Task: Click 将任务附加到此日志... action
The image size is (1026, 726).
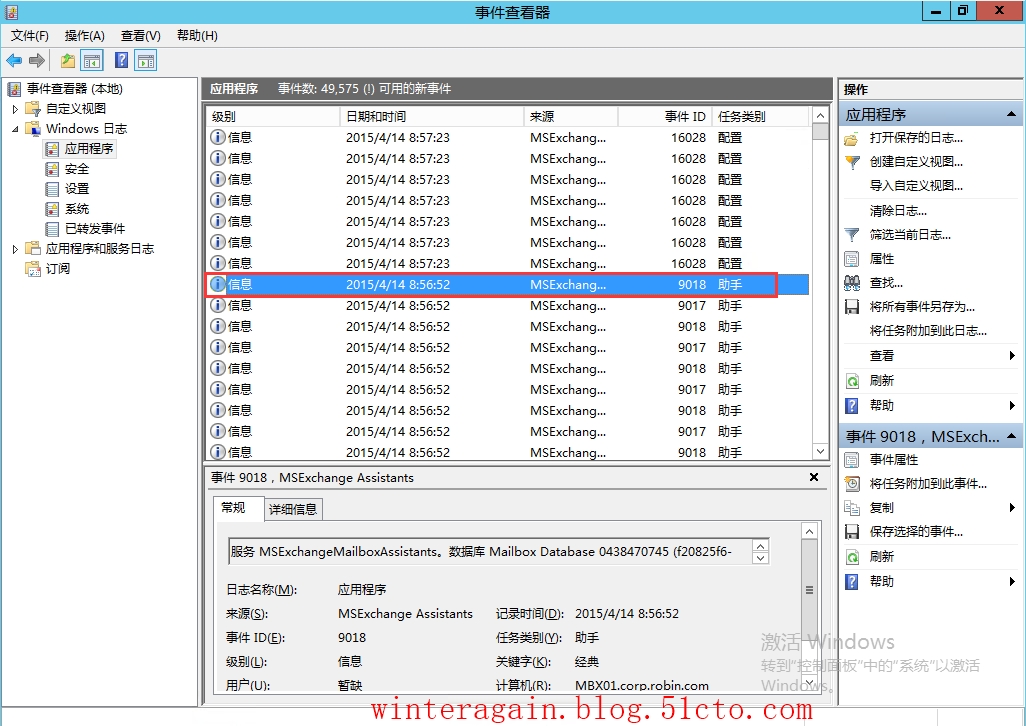Action: tap(927, 331)
